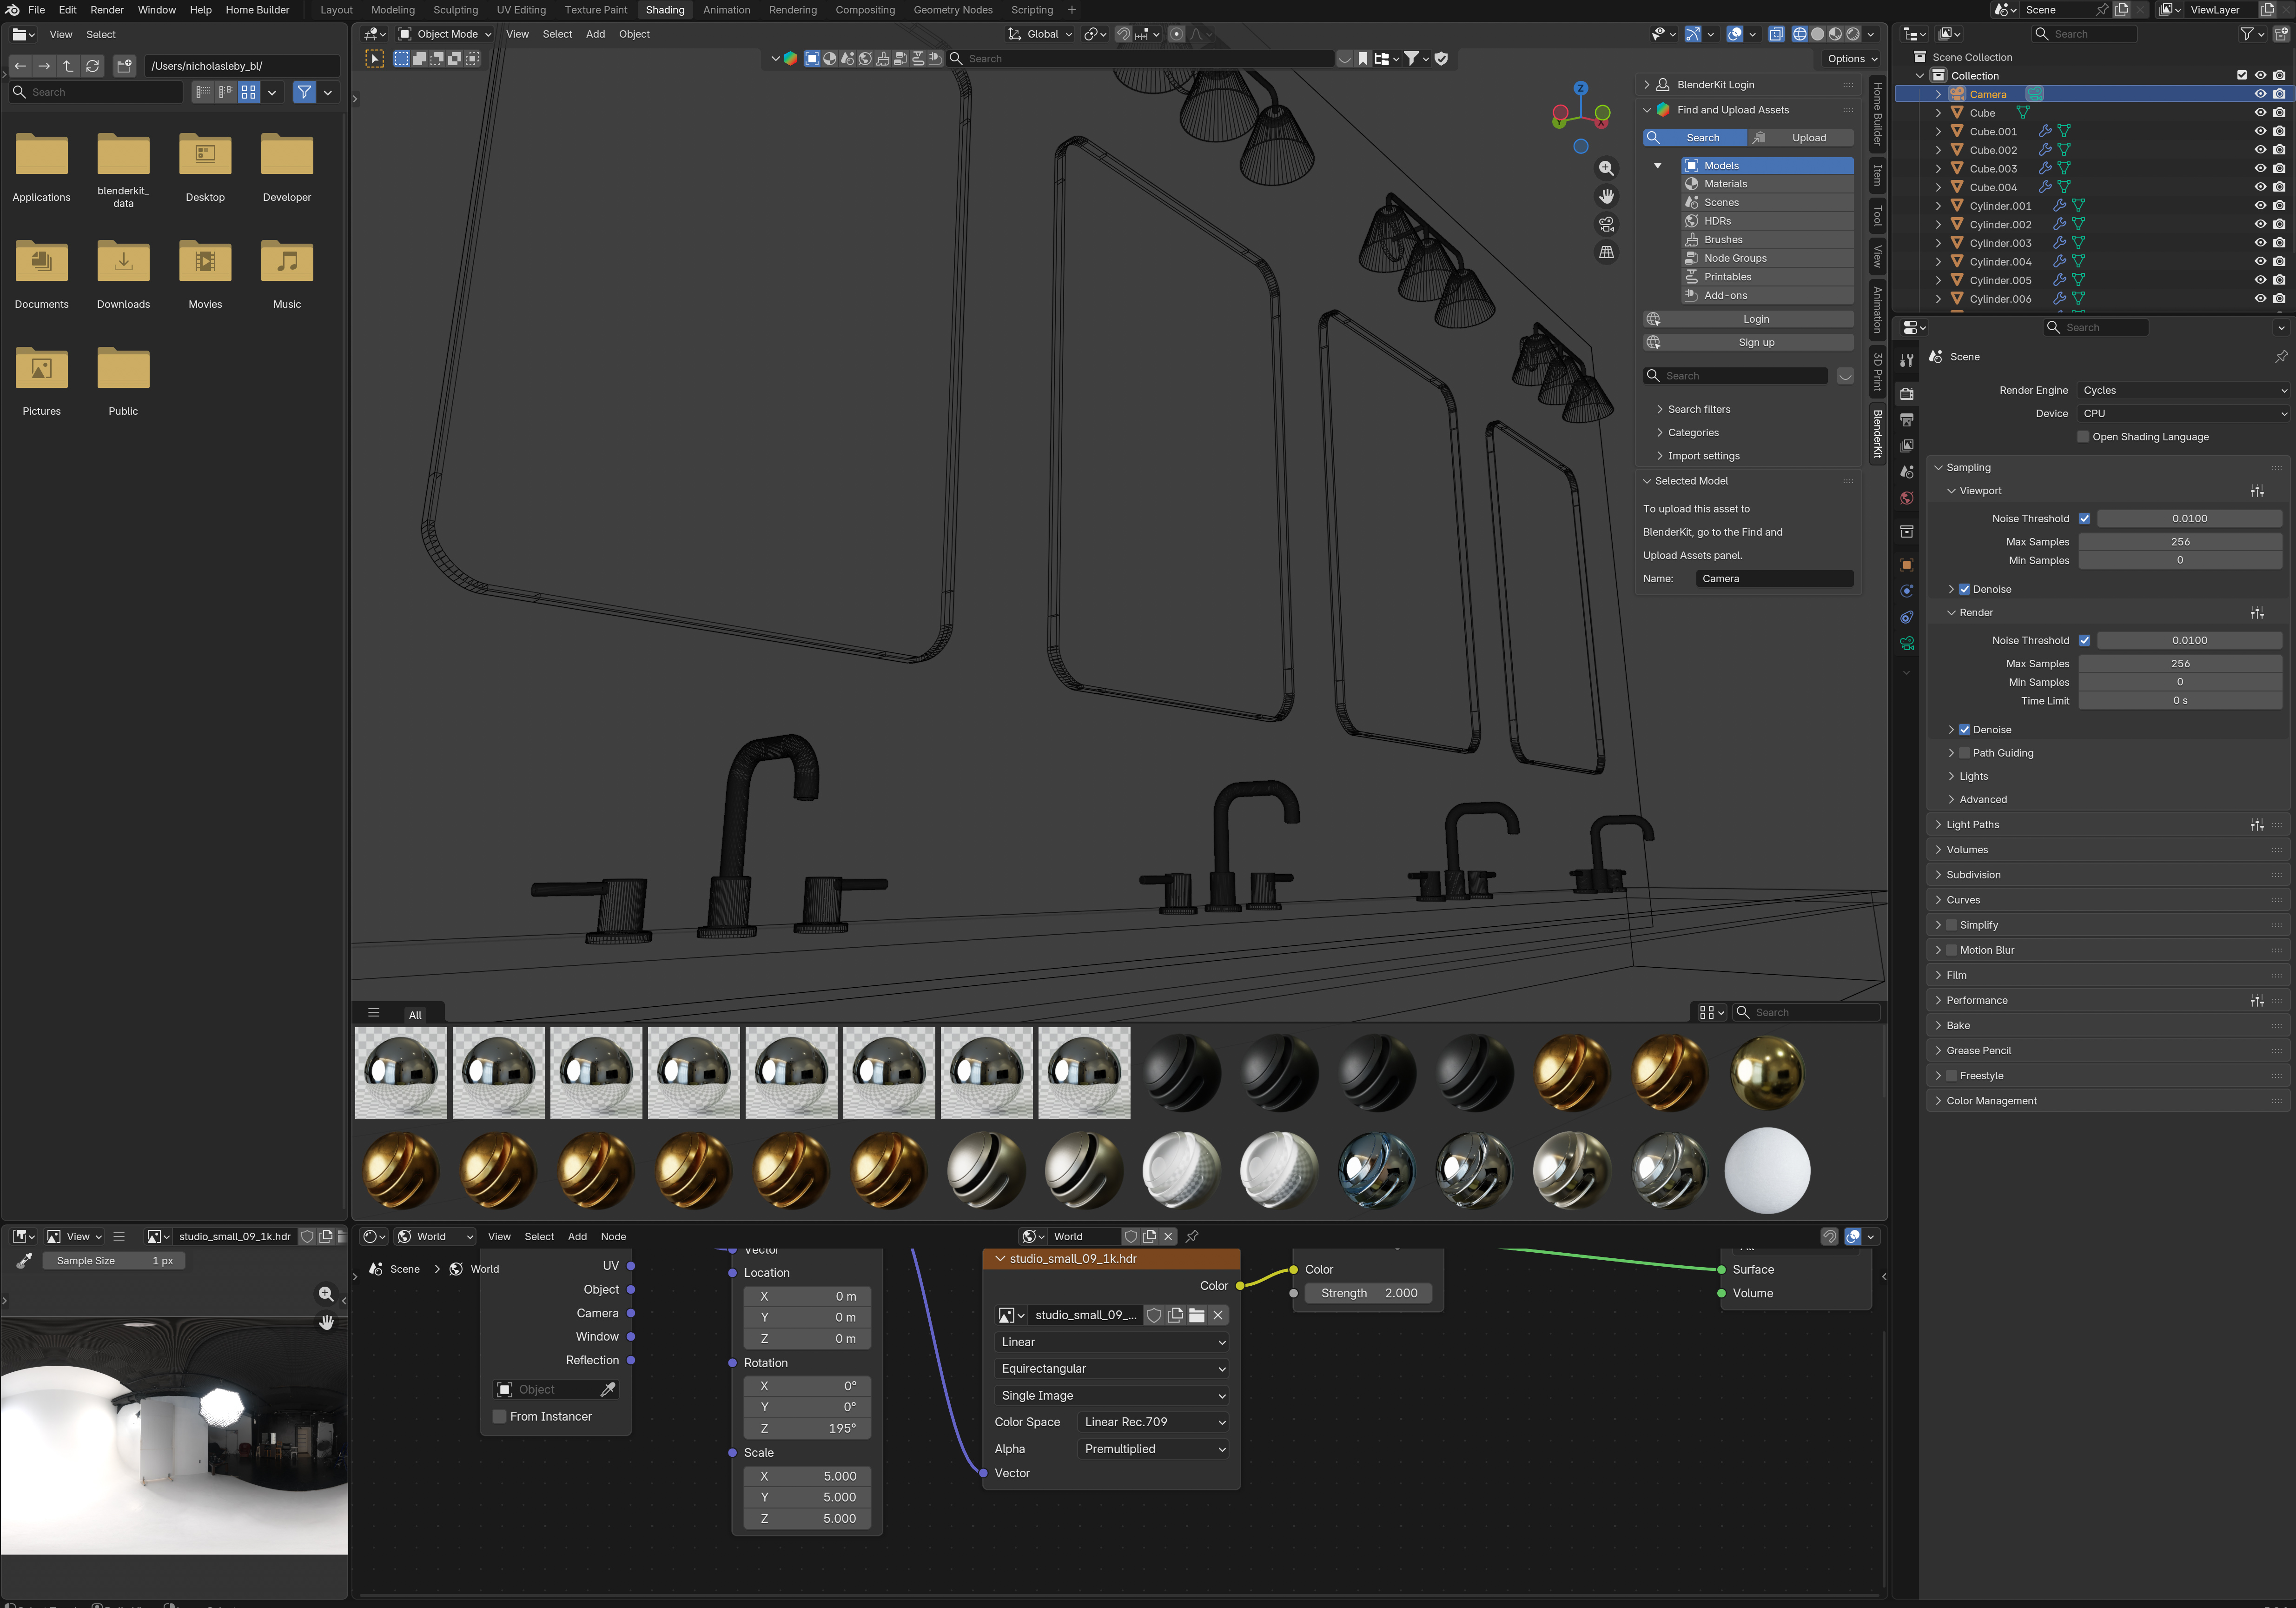This screenshot has width=2296, height=1608.
Task: Uncheck the Viewport Noise Threshold checkbox
Action: click(x=2084, y=519)
